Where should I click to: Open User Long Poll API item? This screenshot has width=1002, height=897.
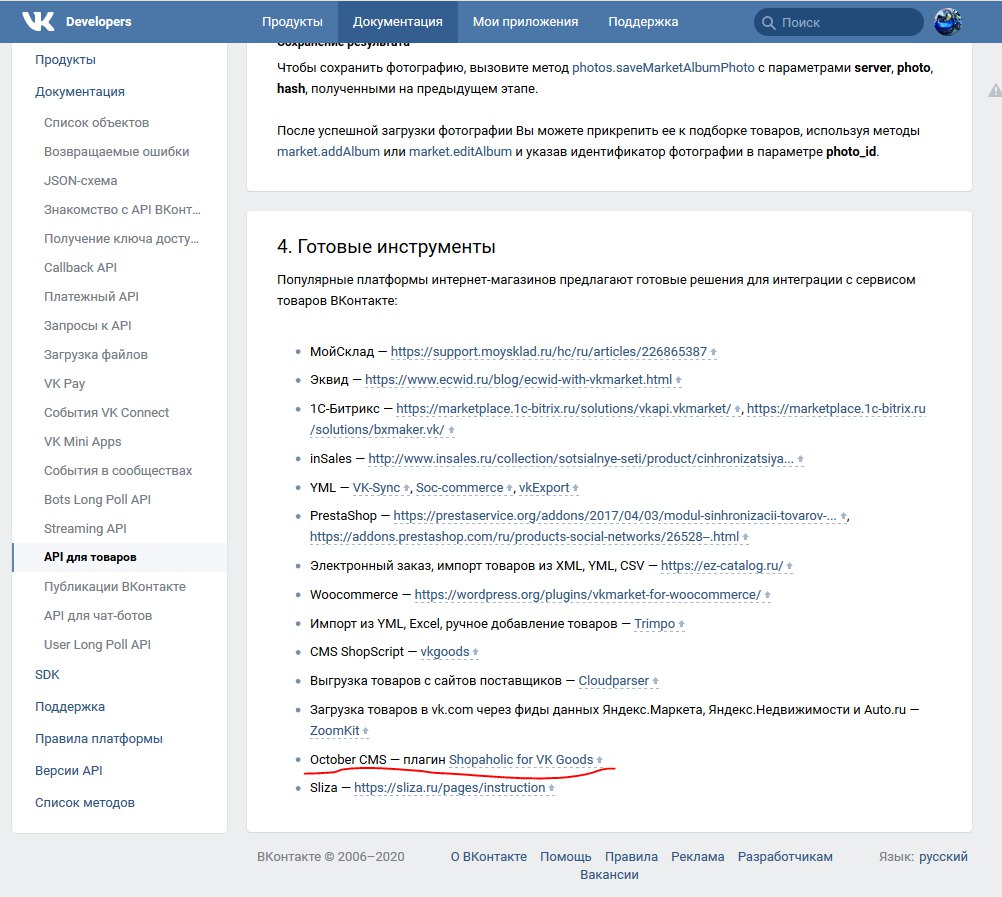97,644
